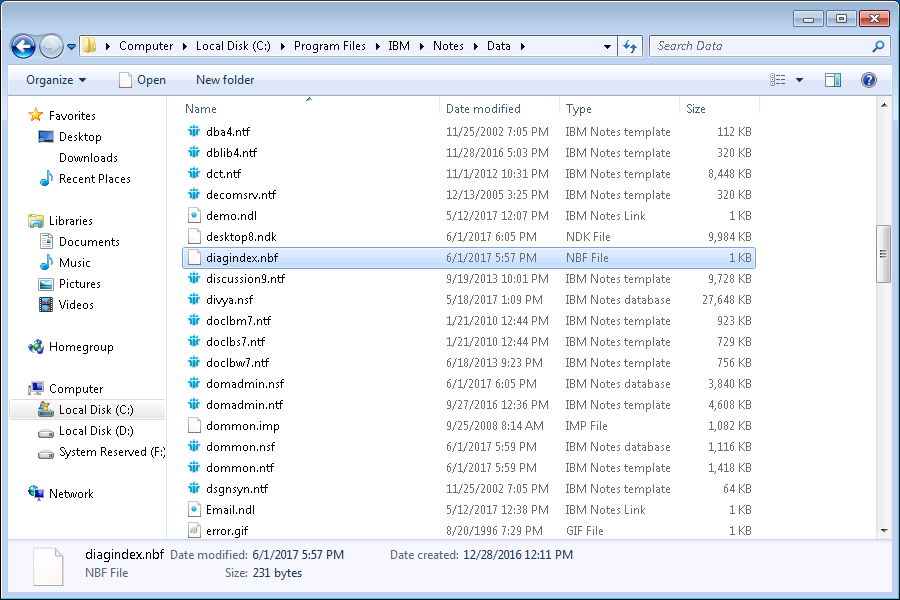Expand the arrow after Data breadcrumb
The width and height of the screenshot is (900, 600).
click(x=522, y=47)
